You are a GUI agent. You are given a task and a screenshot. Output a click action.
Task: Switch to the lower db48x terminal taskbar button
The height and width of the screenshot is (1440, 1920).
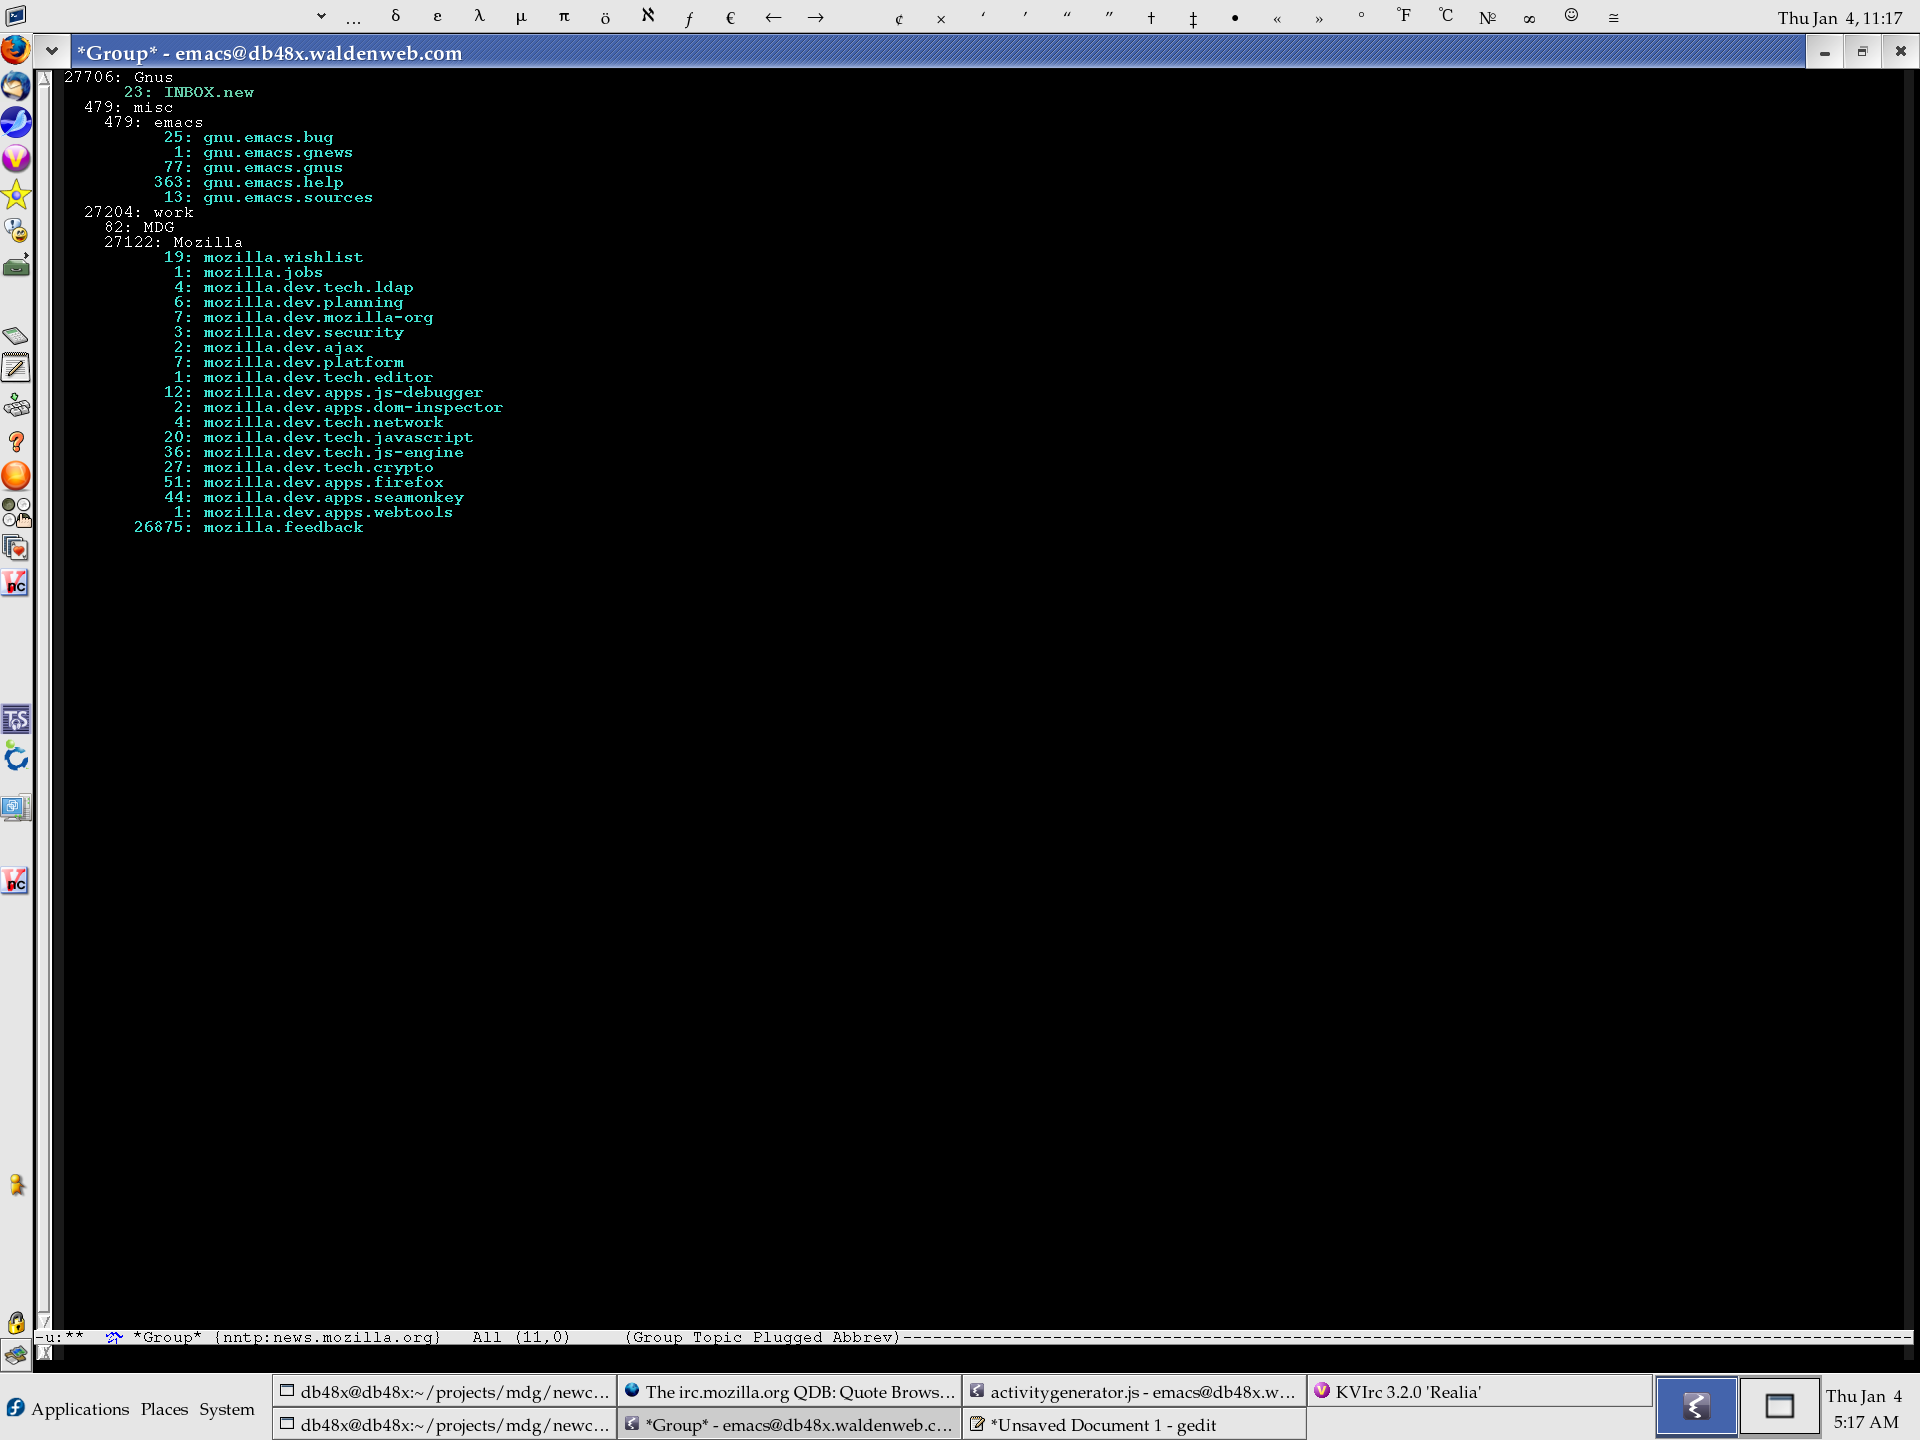(444, 1425)
